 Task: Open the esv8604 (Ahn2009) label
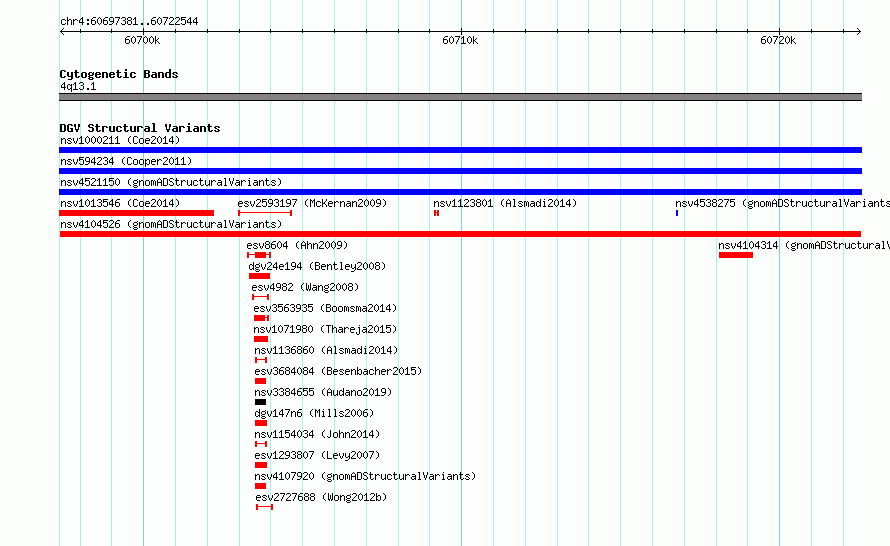pyautogui.click(x=297, y=245)
